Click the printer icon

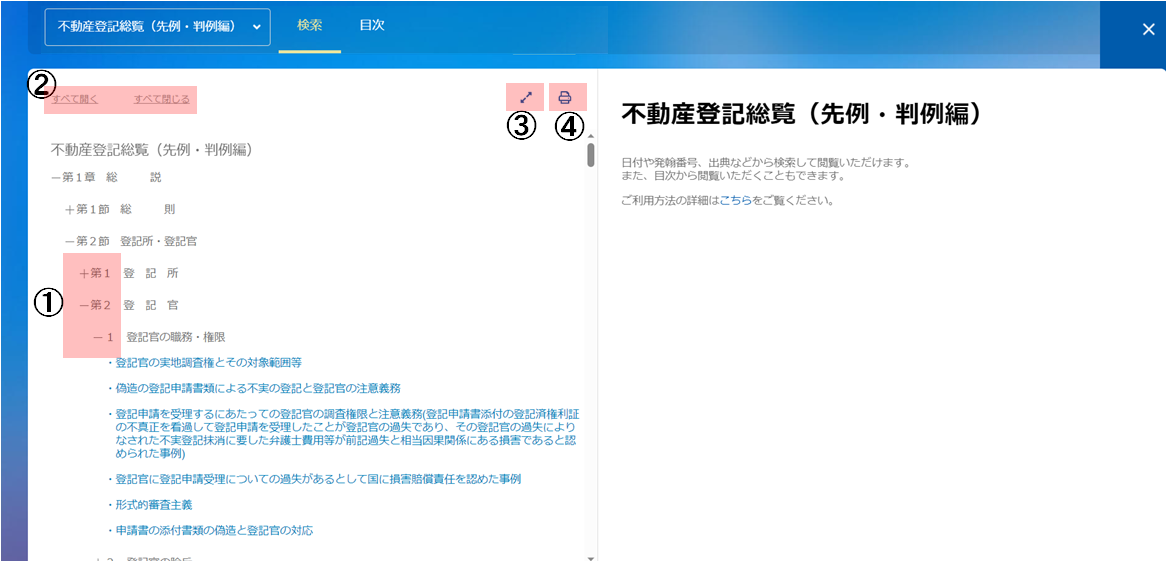click(564, 97)
